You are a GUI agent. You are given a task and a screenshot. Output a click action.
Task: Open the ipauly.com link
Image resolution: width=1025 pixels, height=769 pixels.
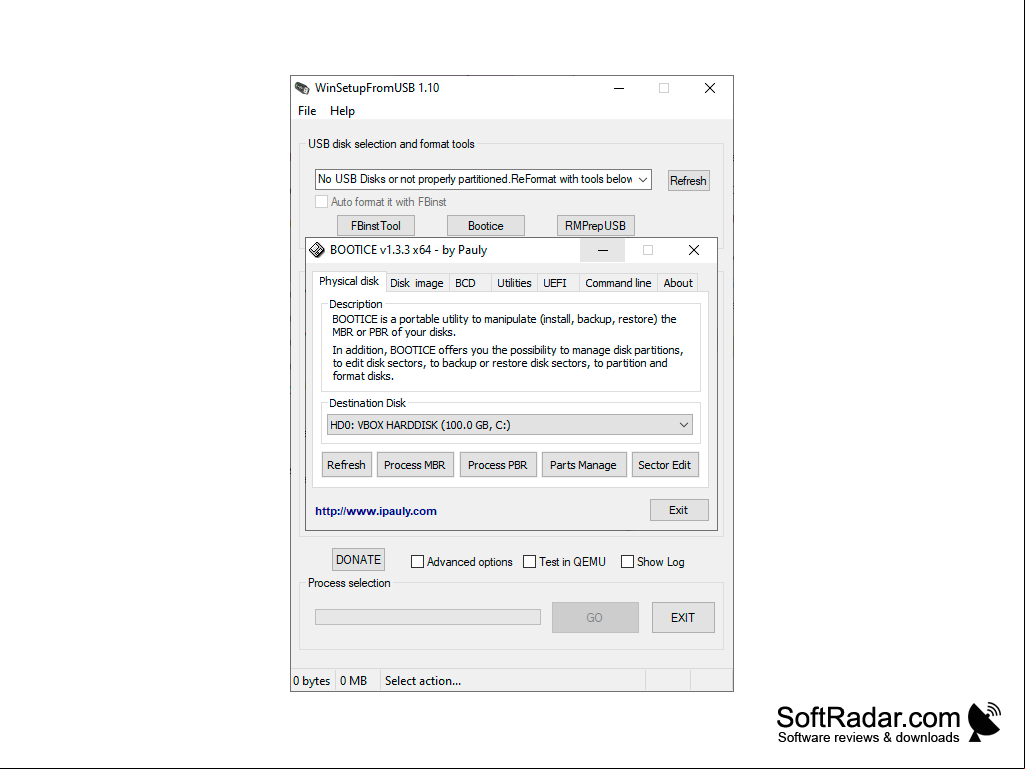(x=376, y=511)
